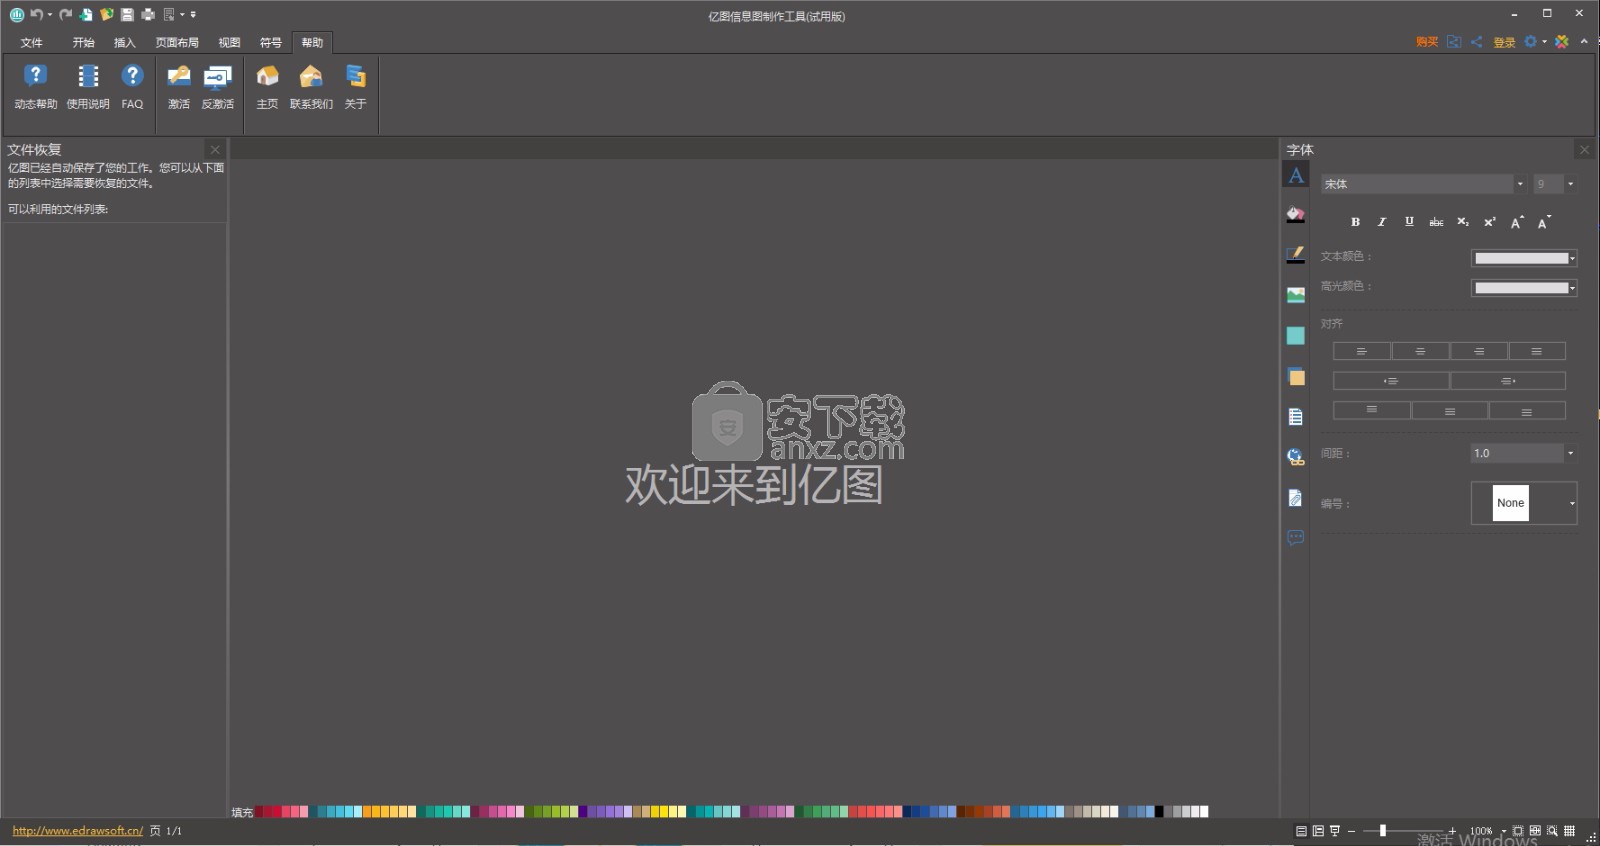The width and height of the screenshot is (1600, 846).
Task: Open the line style pencil panel
Action: pos(1296,255)
